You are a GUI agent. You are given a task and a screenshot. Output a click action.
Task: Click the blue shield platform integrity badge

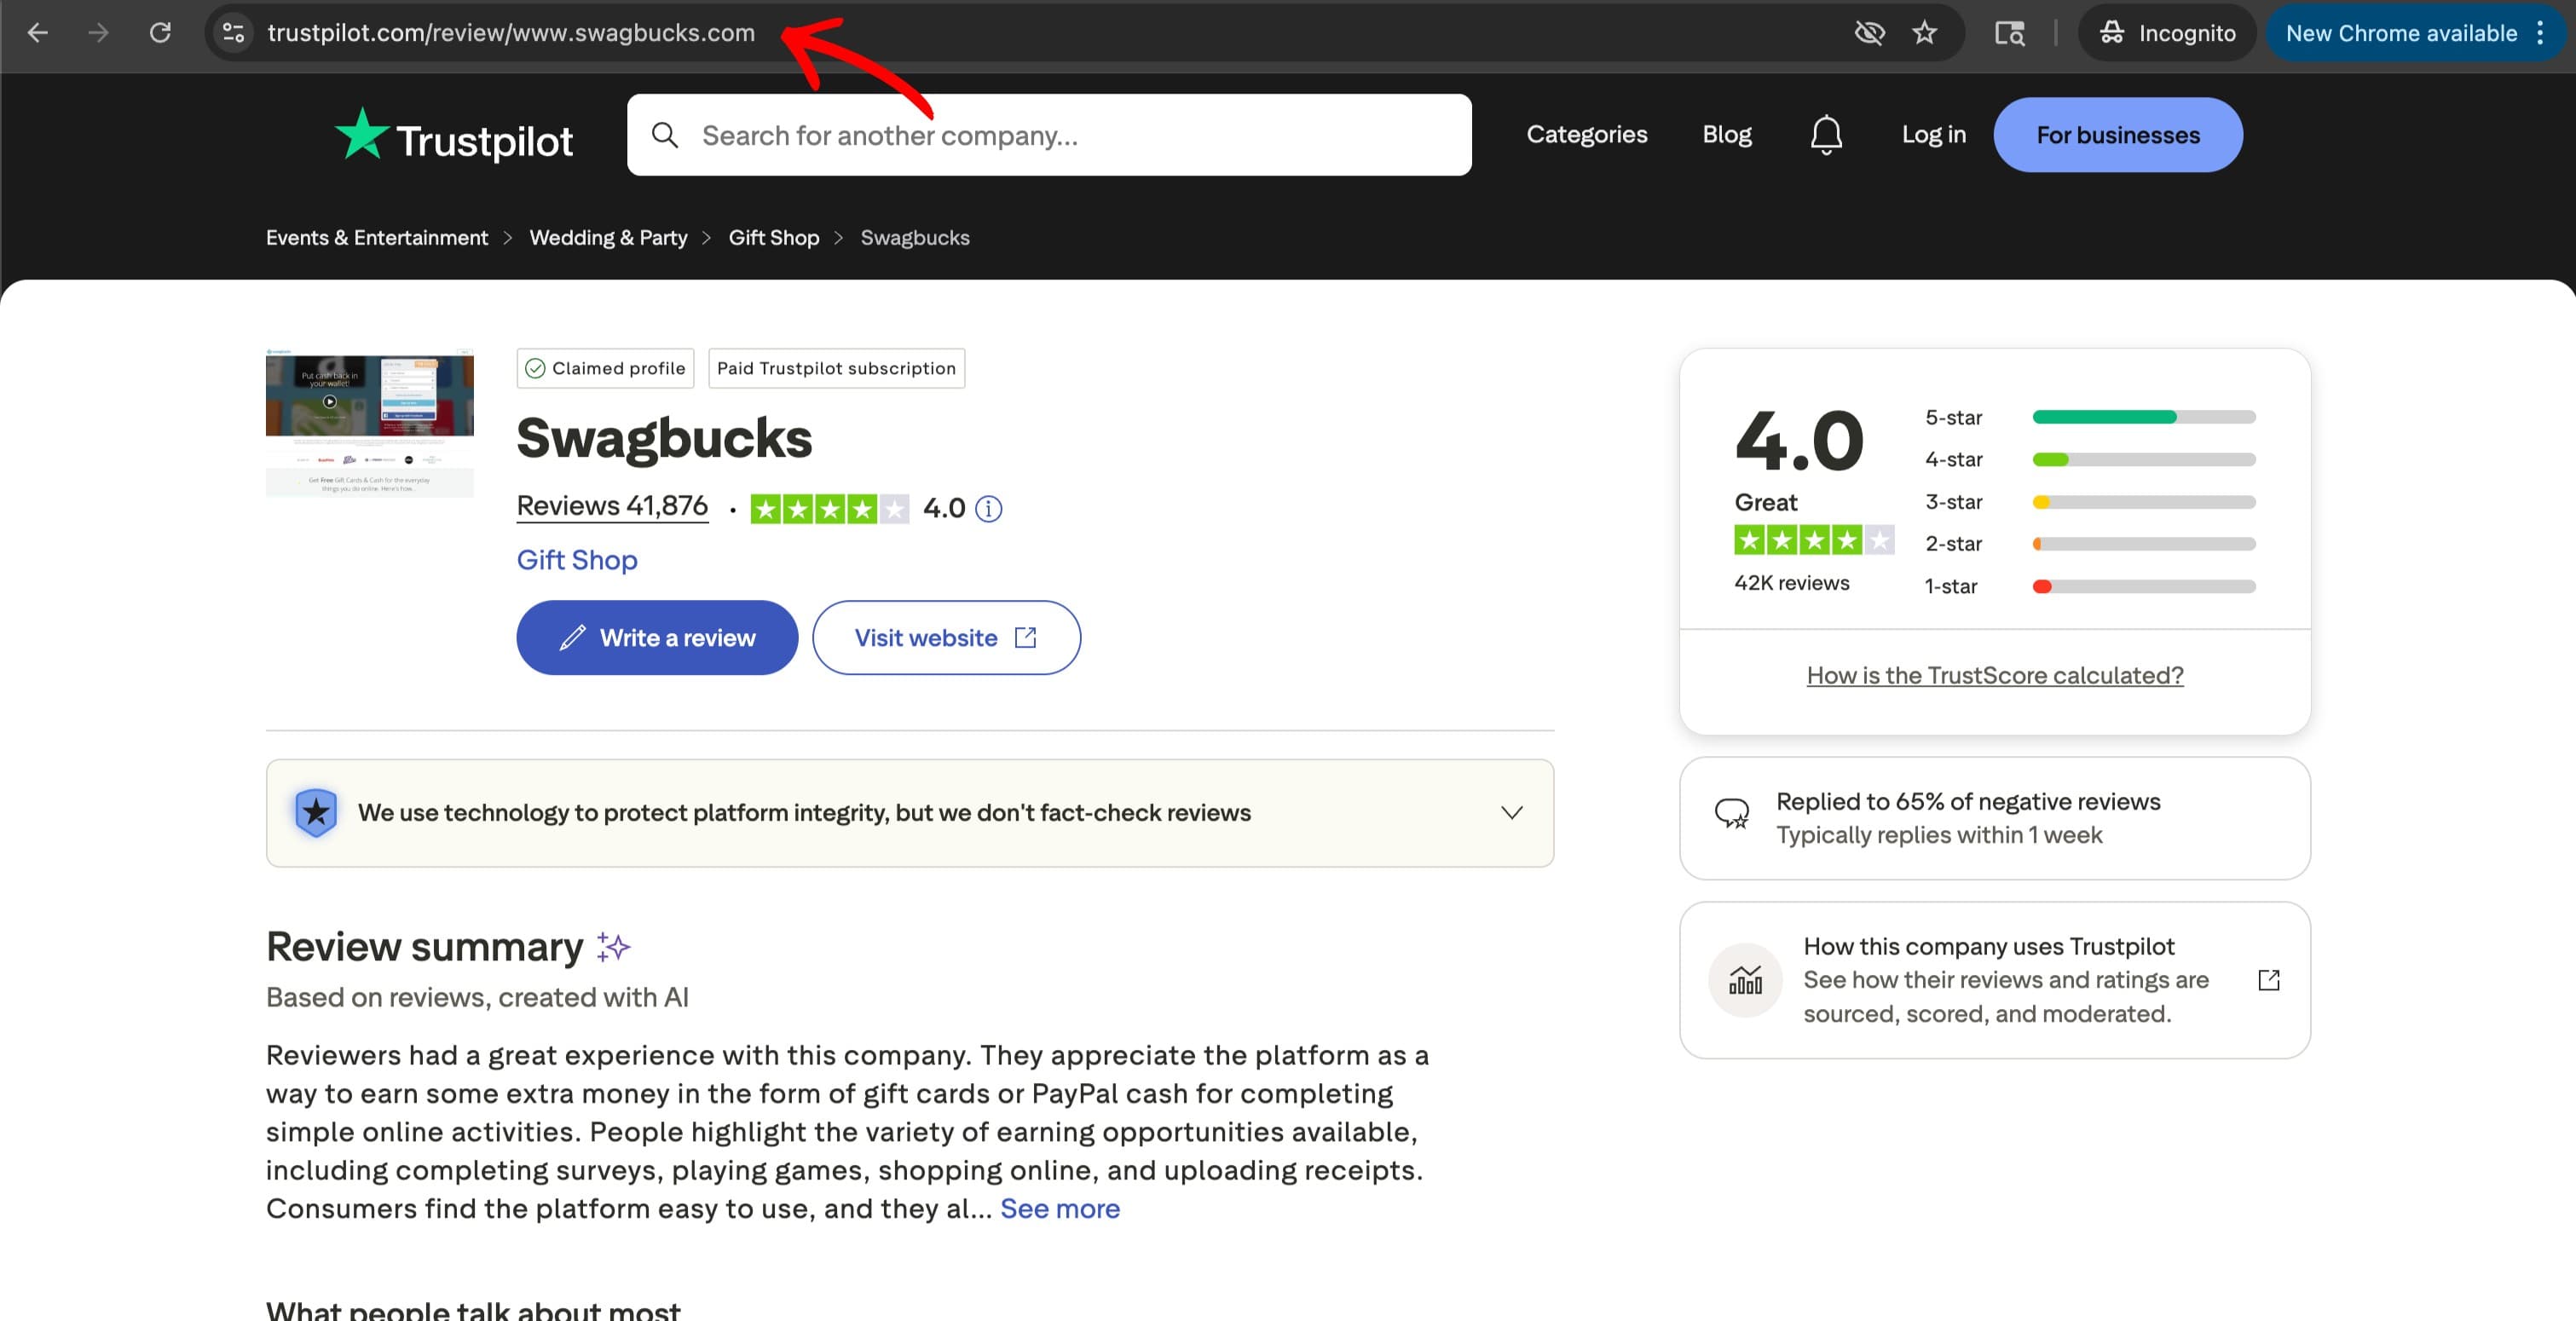point(316,812)
